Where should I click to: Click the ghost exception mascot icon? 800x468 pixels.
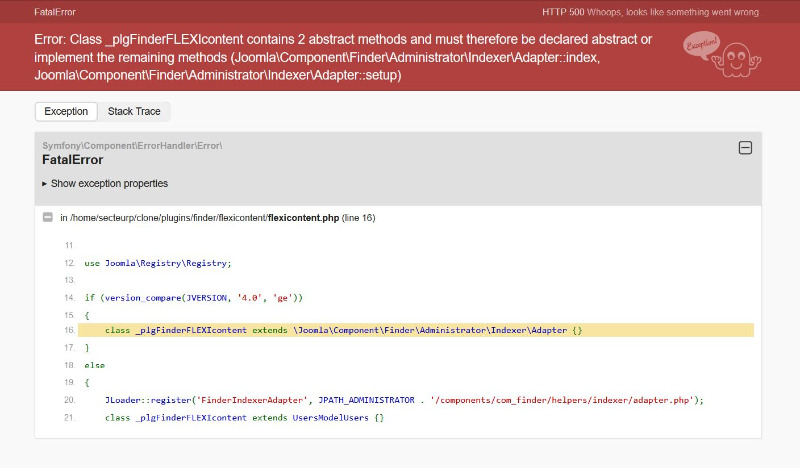[736, 61]
